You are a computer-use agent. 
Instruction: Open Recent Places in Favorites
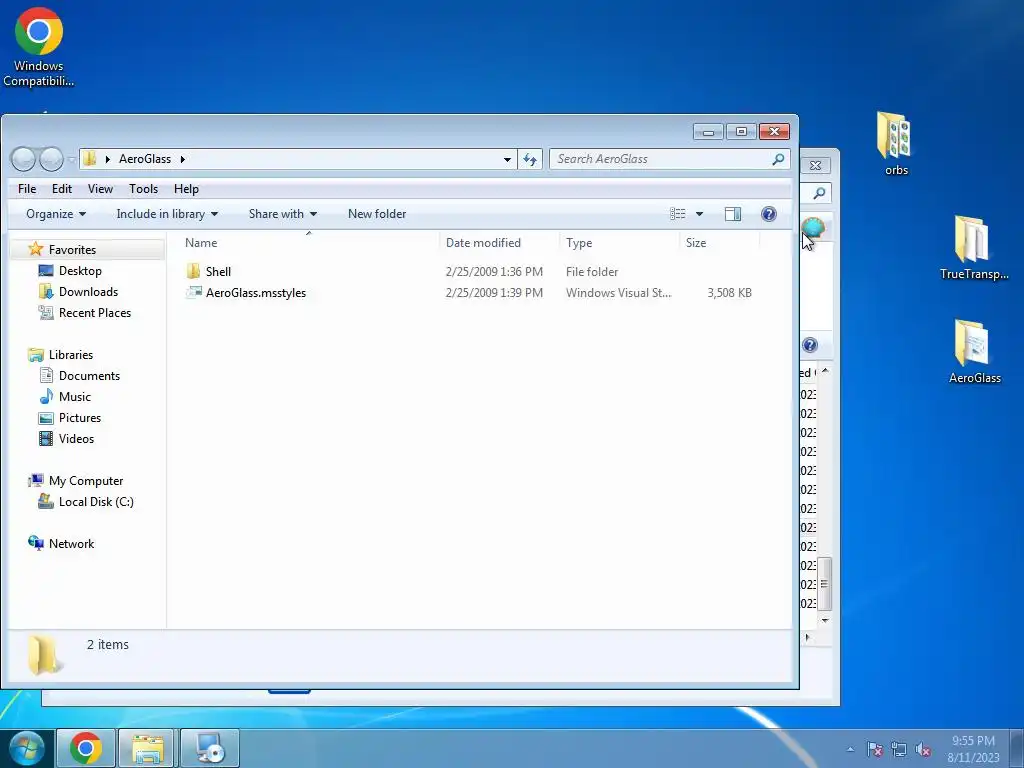click(x=95, y=312)
